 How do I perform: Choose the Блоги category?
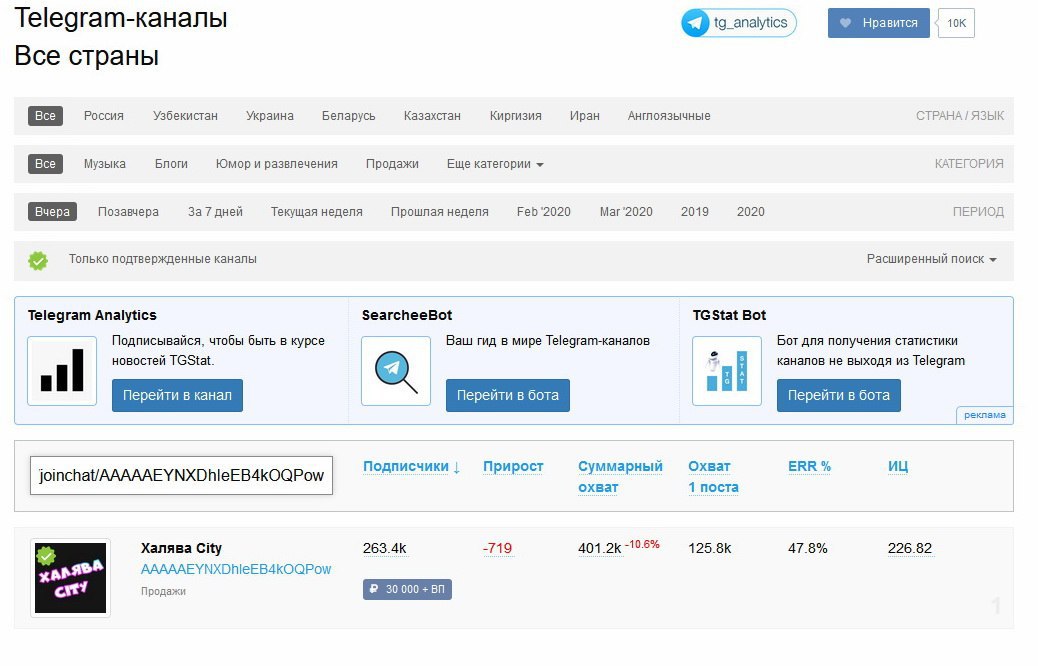171,164
